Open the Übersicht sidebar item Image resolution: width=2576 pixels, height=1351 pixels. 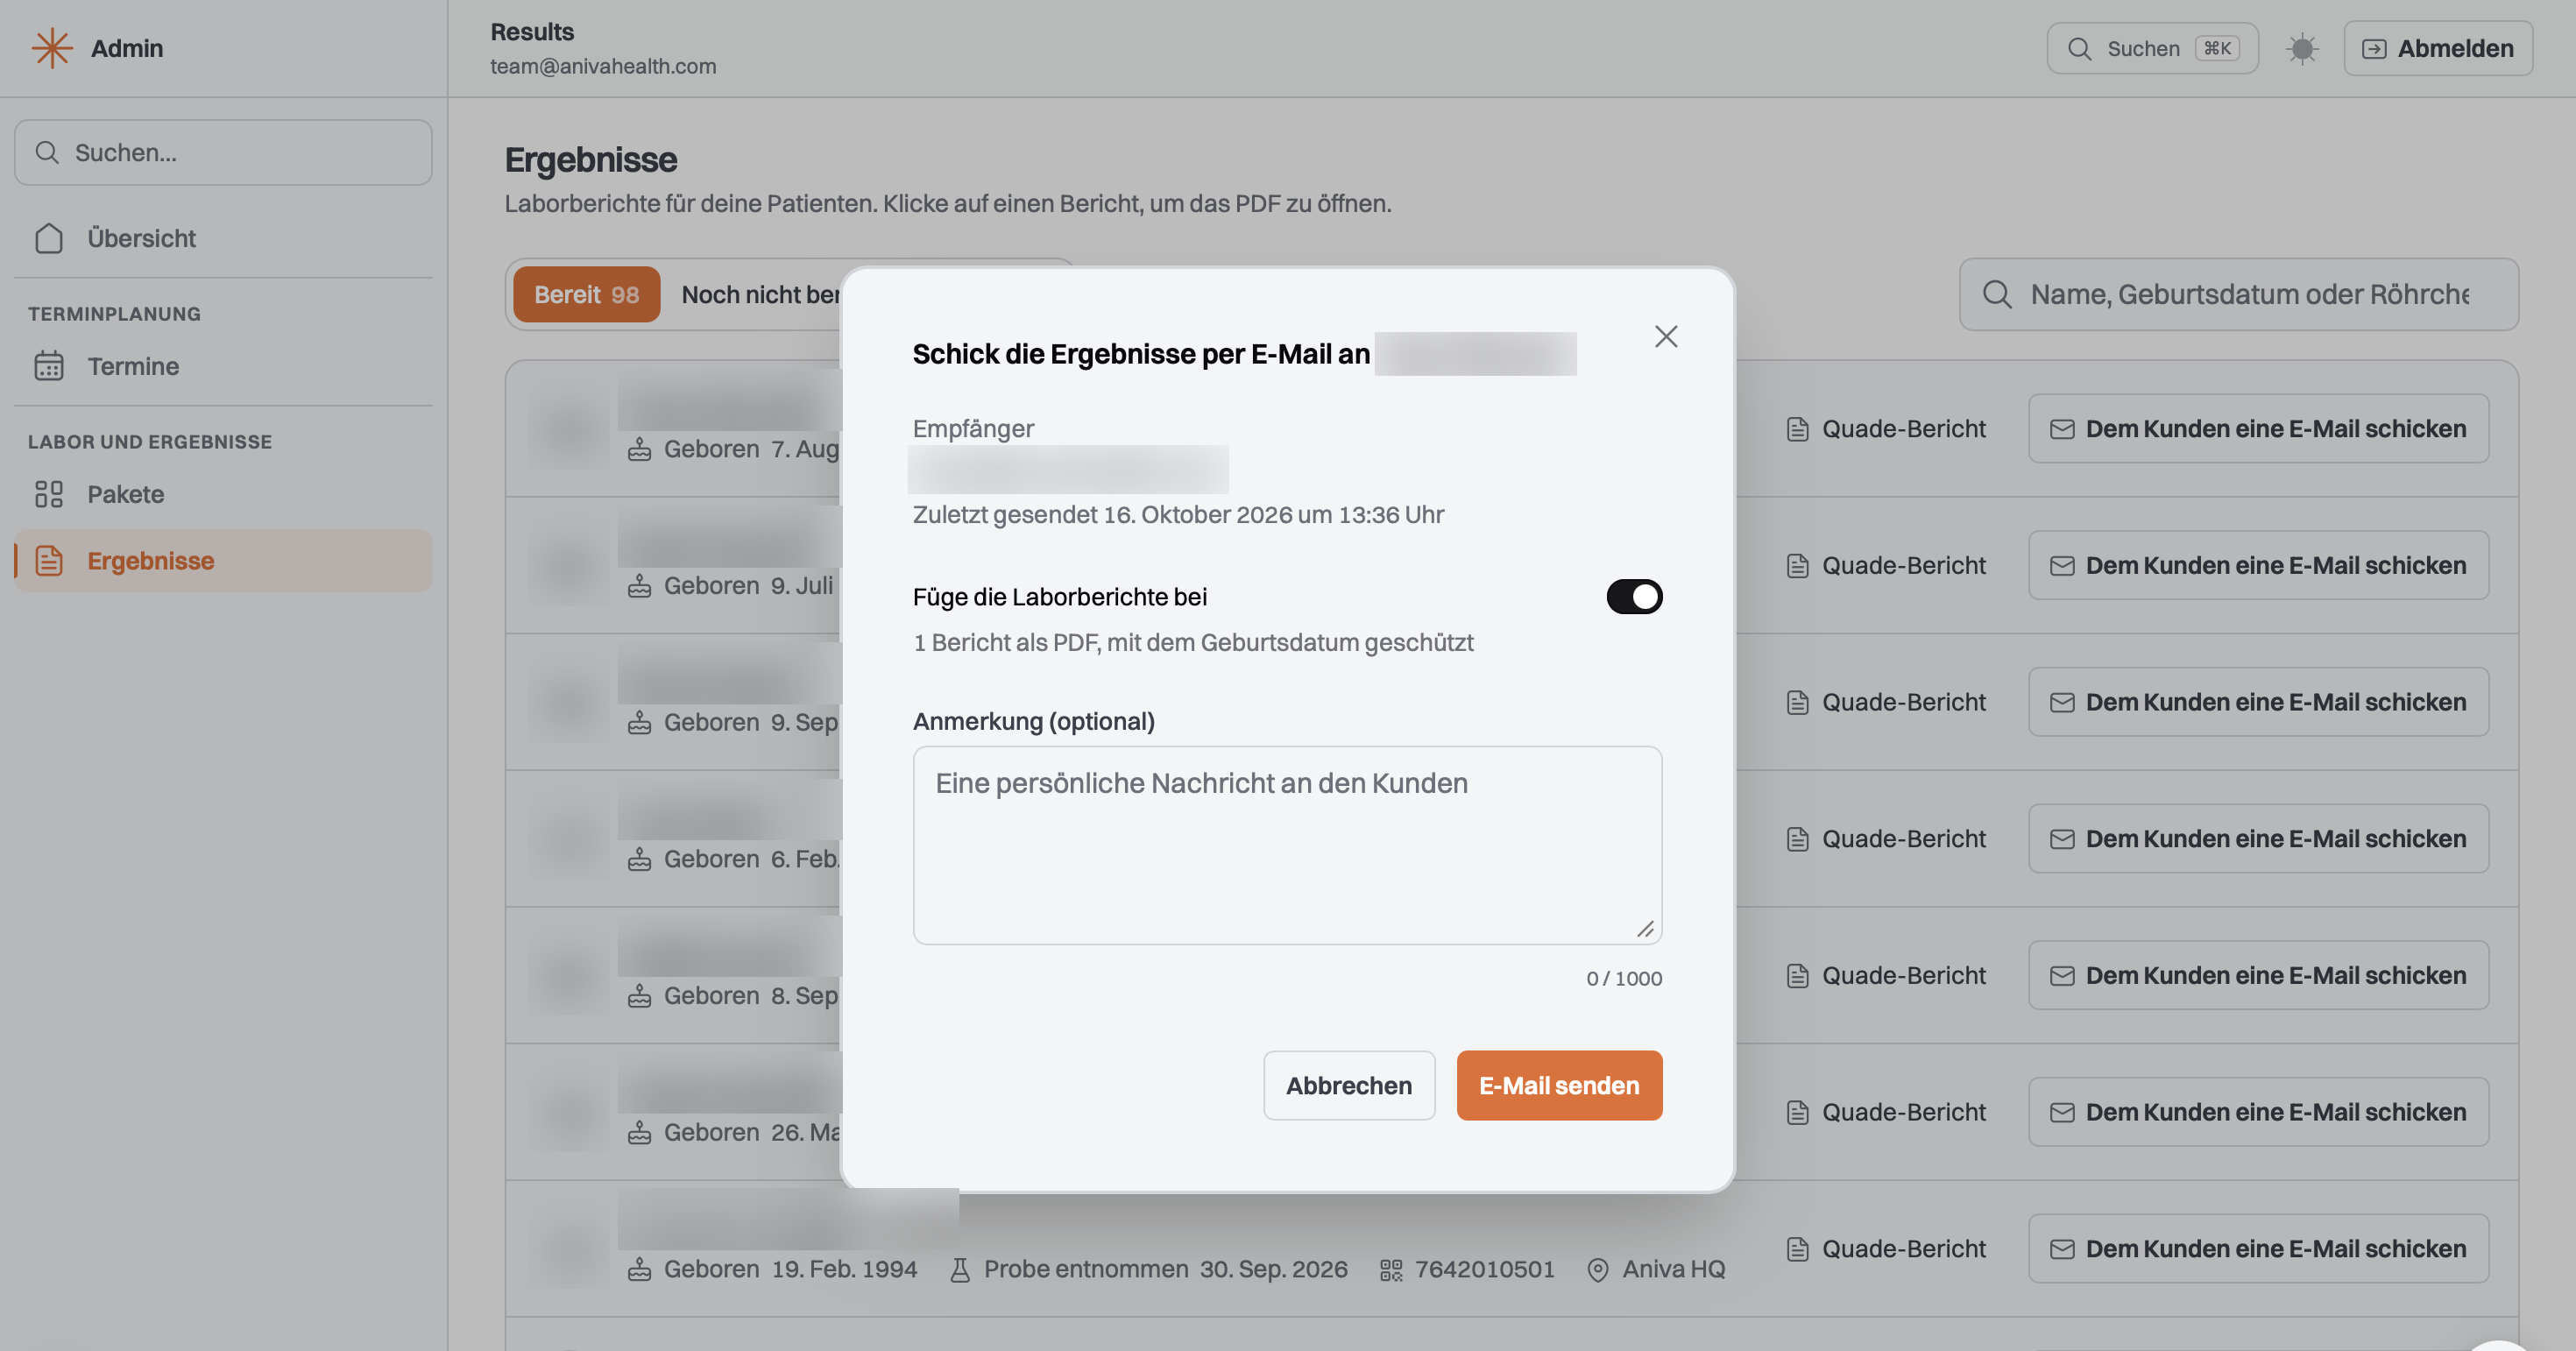tap(223, 238)
